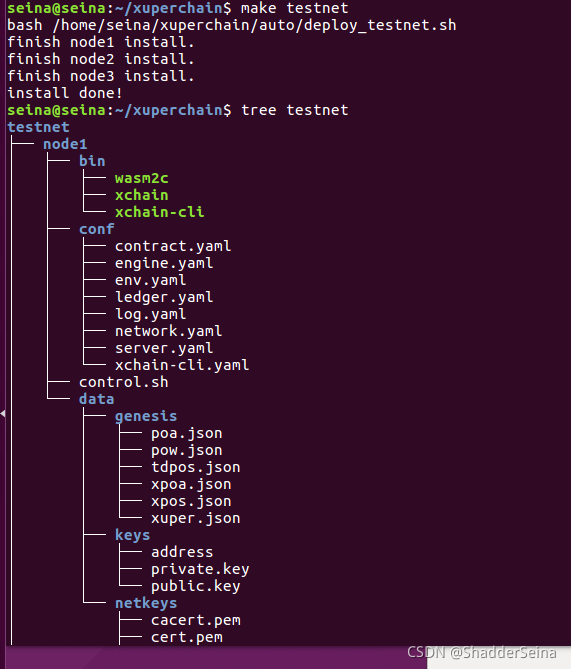The image size is (571, 669).
Task: Click the keys directory label
Action: point(132,535)
